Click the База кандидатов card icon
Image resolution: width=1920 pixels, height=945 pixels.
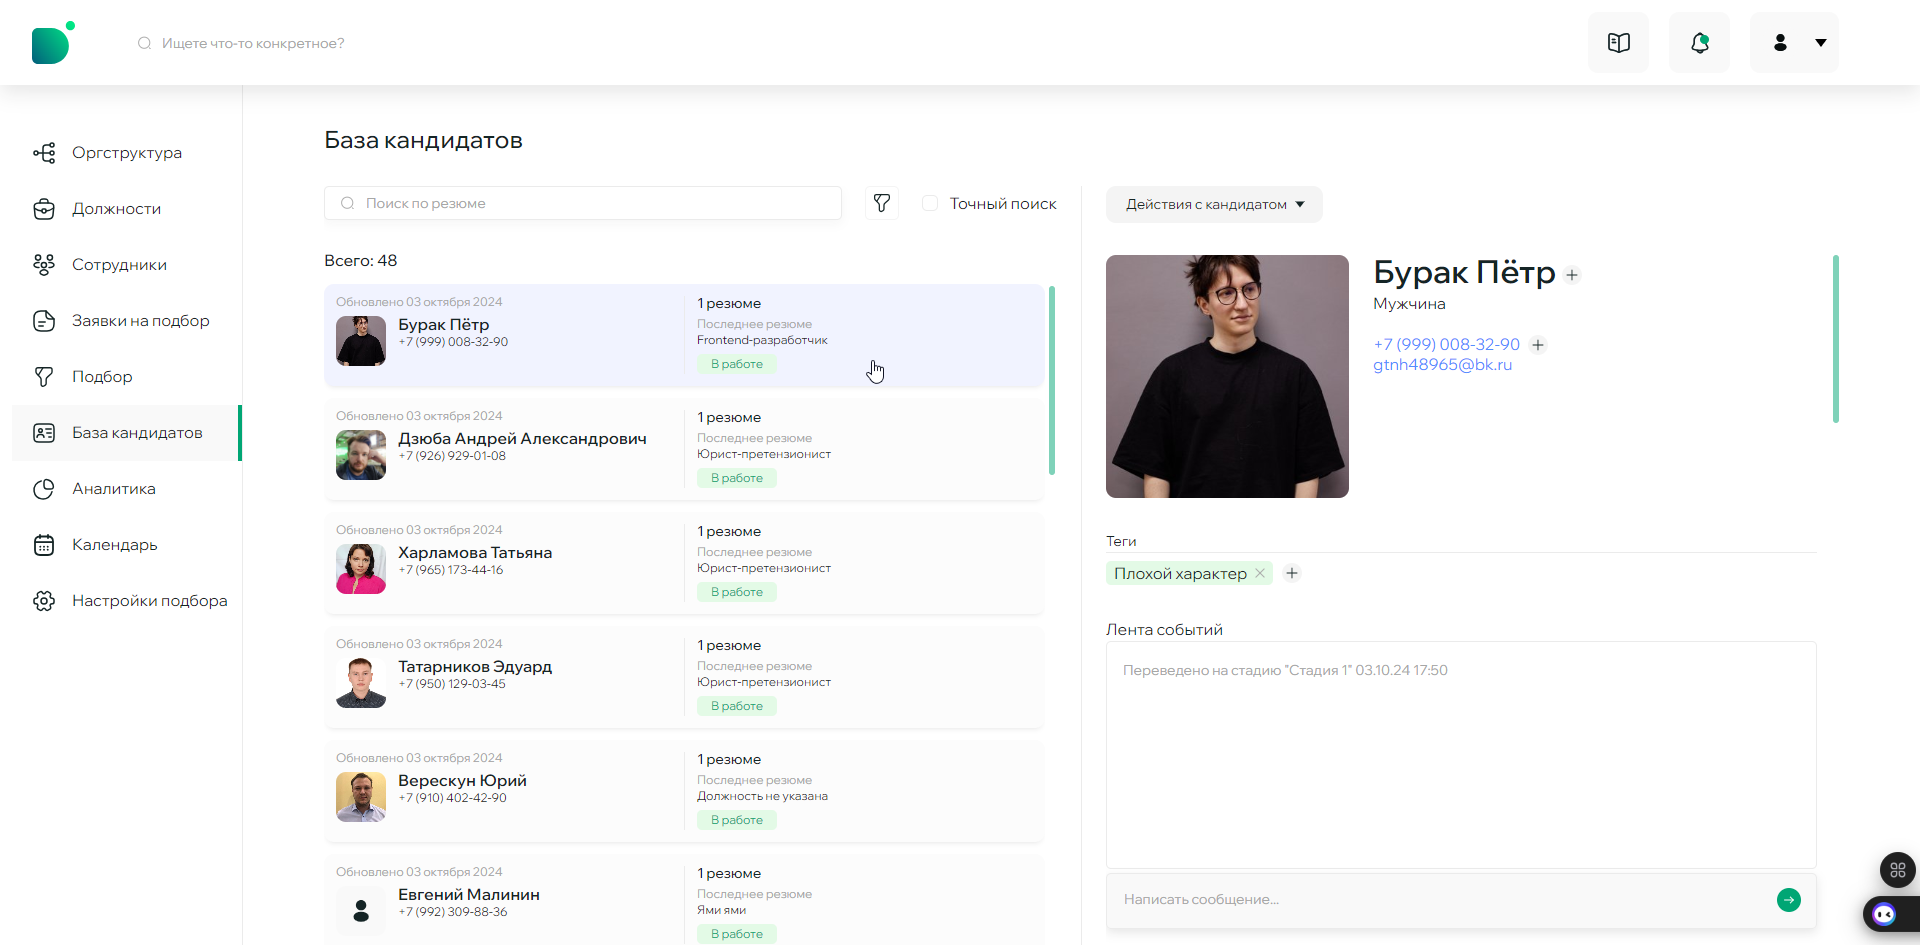click(x=44, y=433)
